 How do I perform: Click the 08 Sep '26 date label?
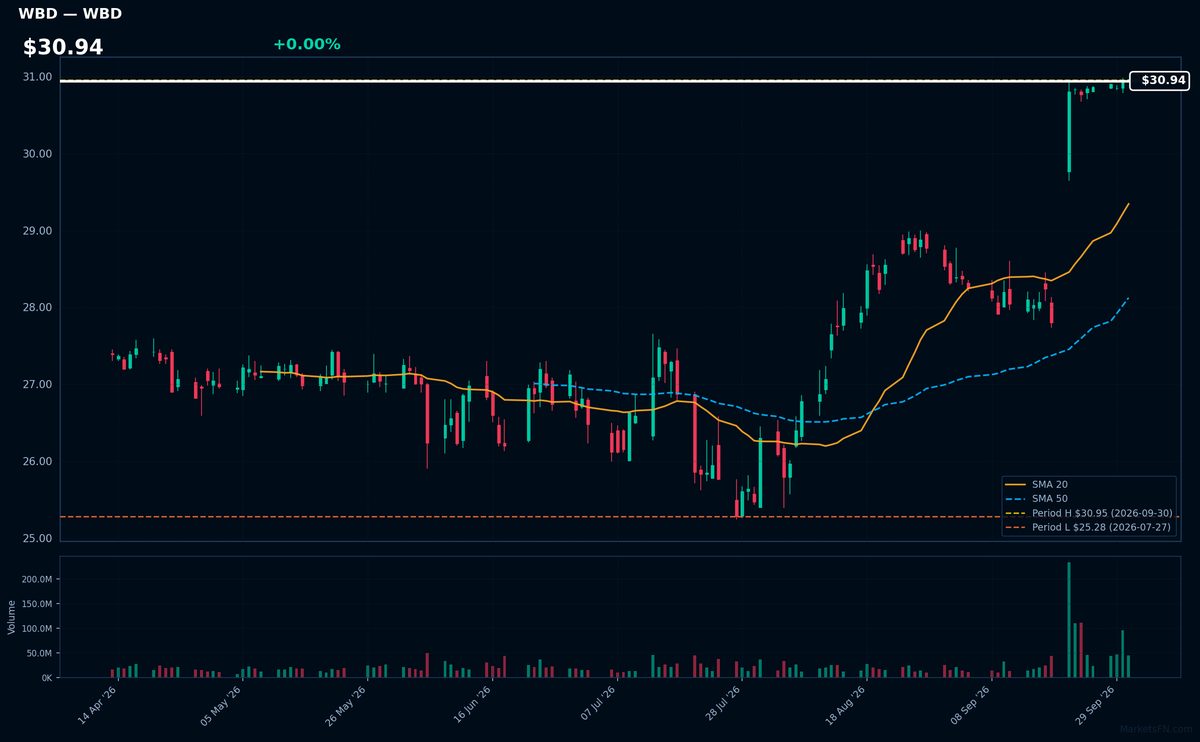(970, 706)
